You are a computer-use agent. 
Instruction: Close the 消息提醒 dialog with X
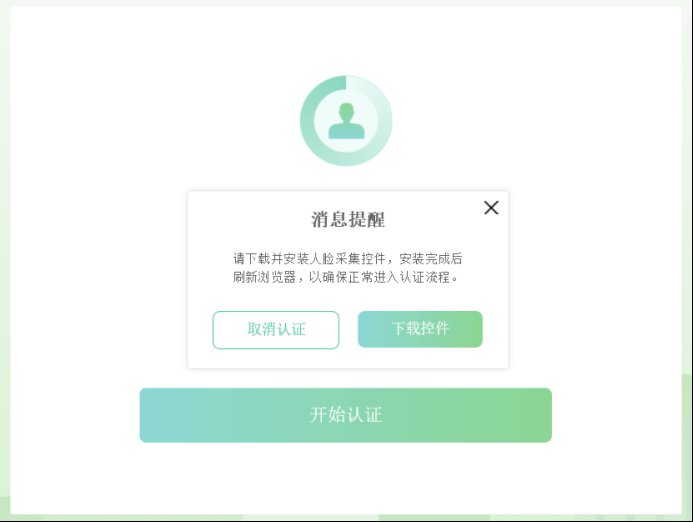pyautogui.click(x=491, y=207)
